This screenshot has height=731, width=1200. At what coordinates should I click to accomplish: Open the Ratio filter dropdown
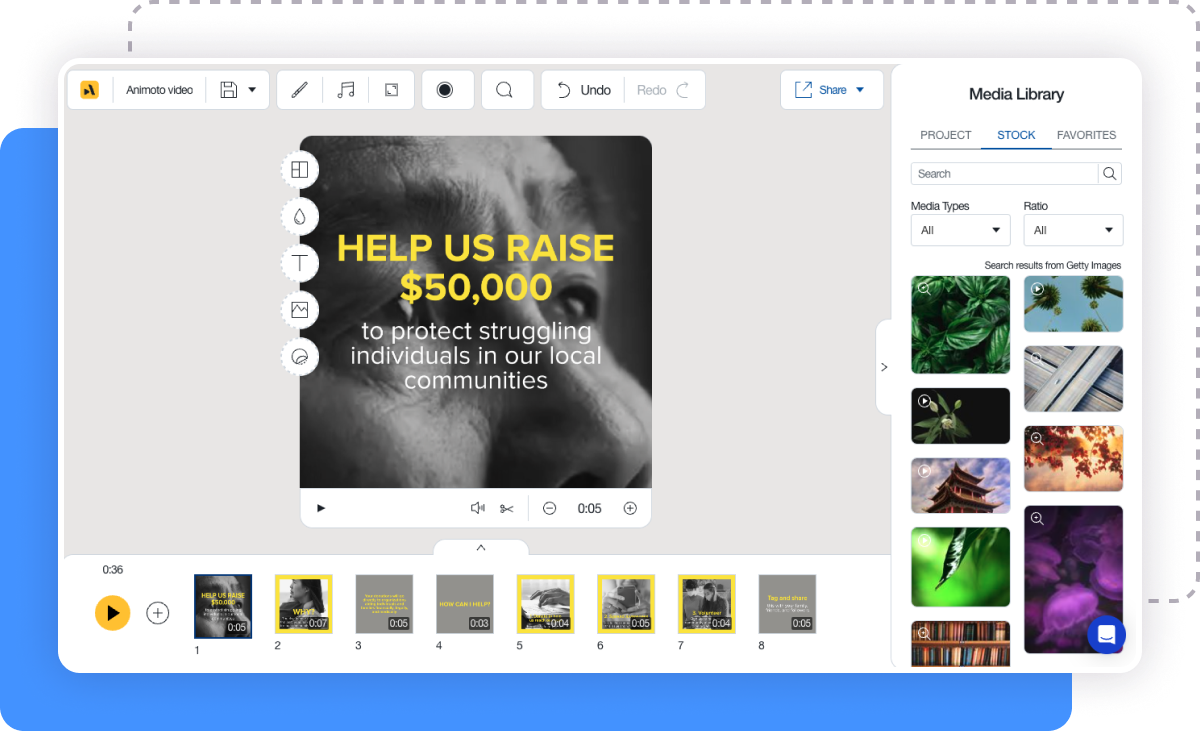[x=1072, y=230]
